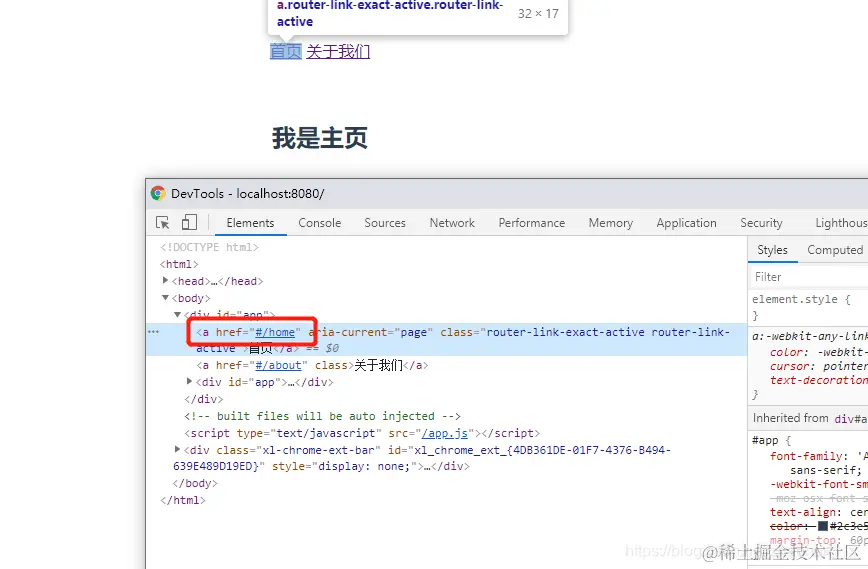Expand the nested div id="app" node
Image resolution: width=868 pixels, height=569 pixels.
(189, 381)
